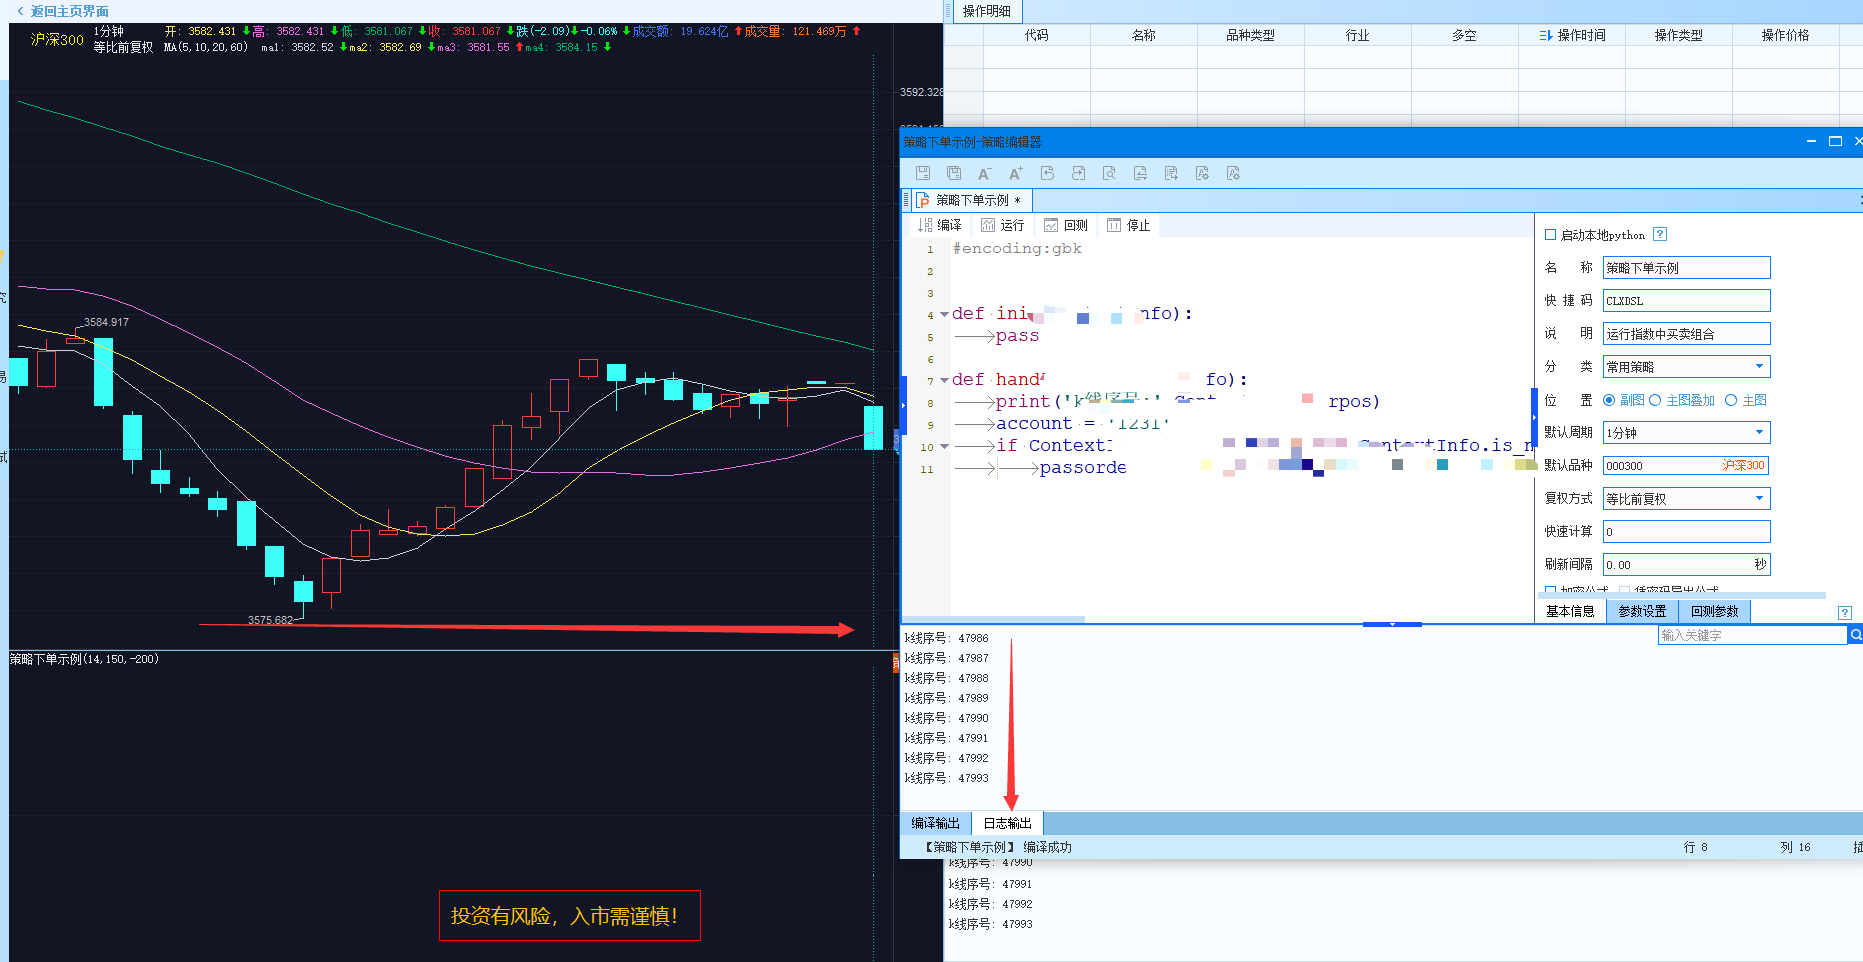
Task: Click the undo icon in editor toolbar
Action: pos(1047,173)
